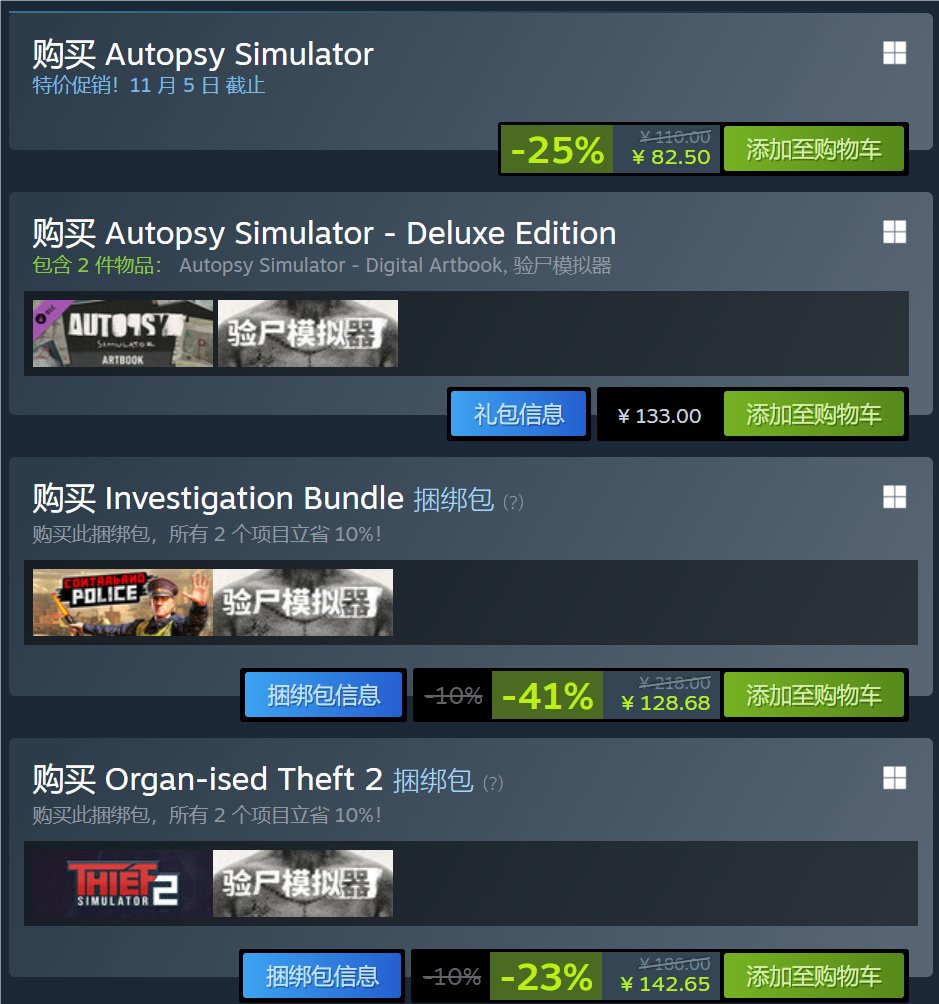This screenshot has width=939, height=1004.
Task: Add Autopsy Simulator ¥82.50 to cart
Action: tap(813, 149)
